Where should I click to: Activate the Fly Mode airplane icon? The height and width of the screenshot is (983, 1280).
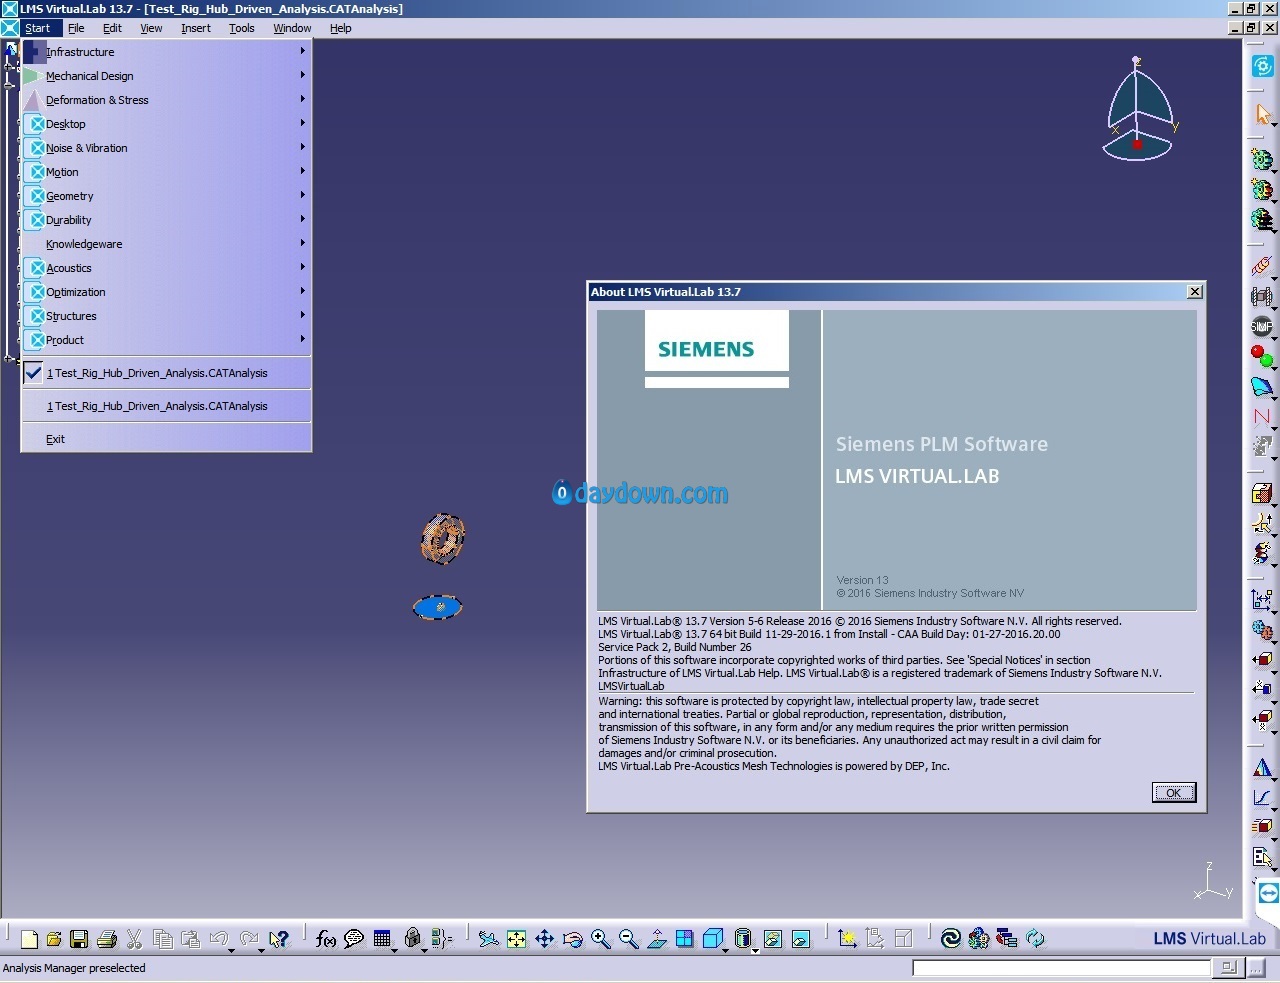[x=488, y=939]
